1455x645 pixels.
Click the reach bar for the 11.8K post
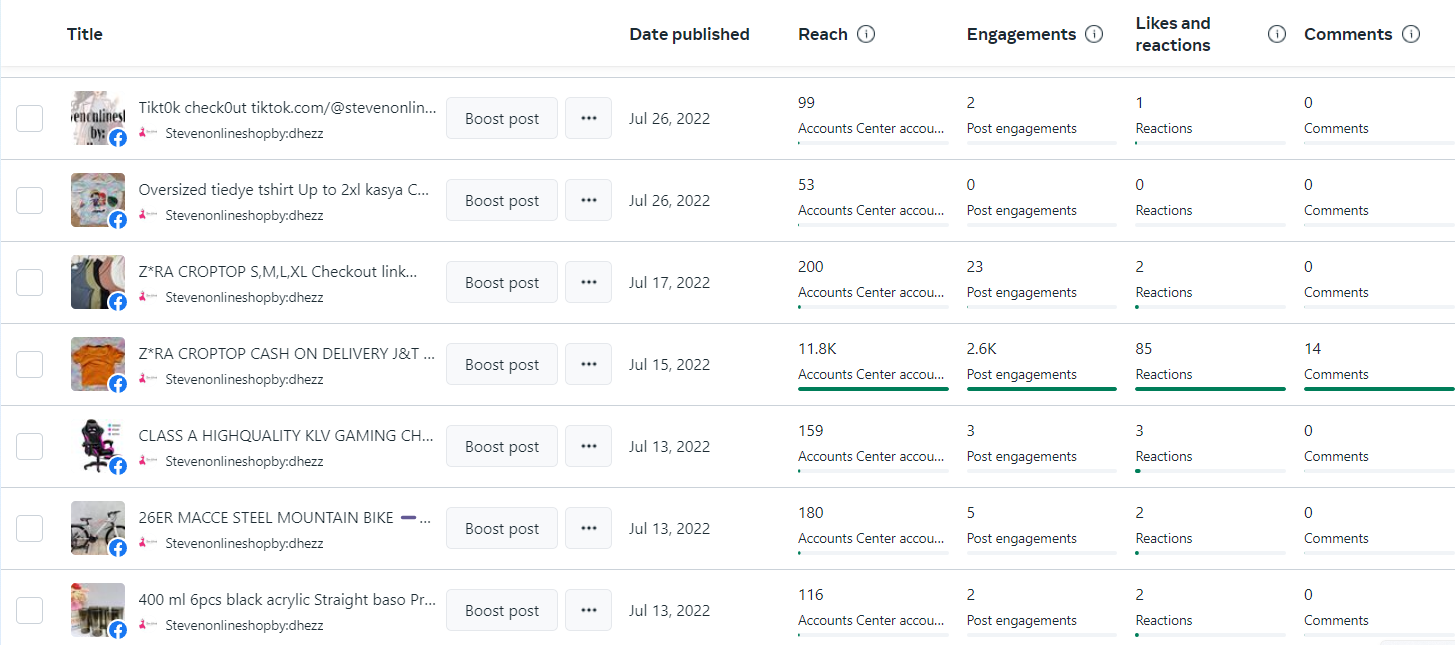(x=873, y=388)
